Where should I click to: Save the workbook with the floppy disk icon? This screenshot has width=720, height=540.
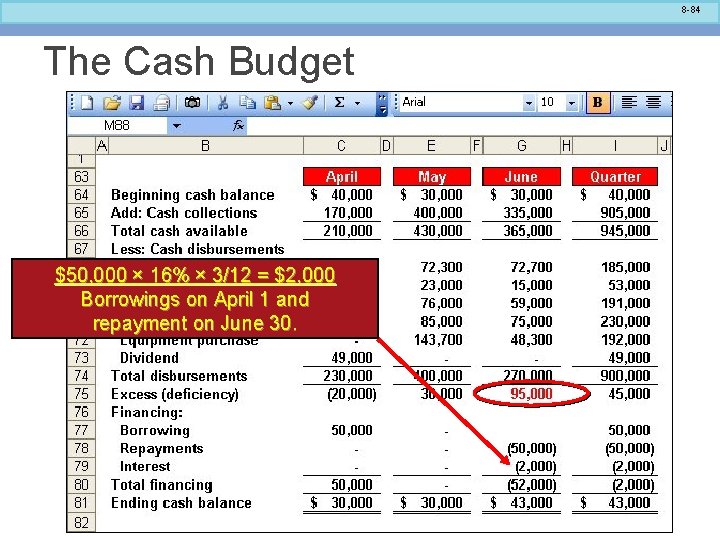(136, 103)
